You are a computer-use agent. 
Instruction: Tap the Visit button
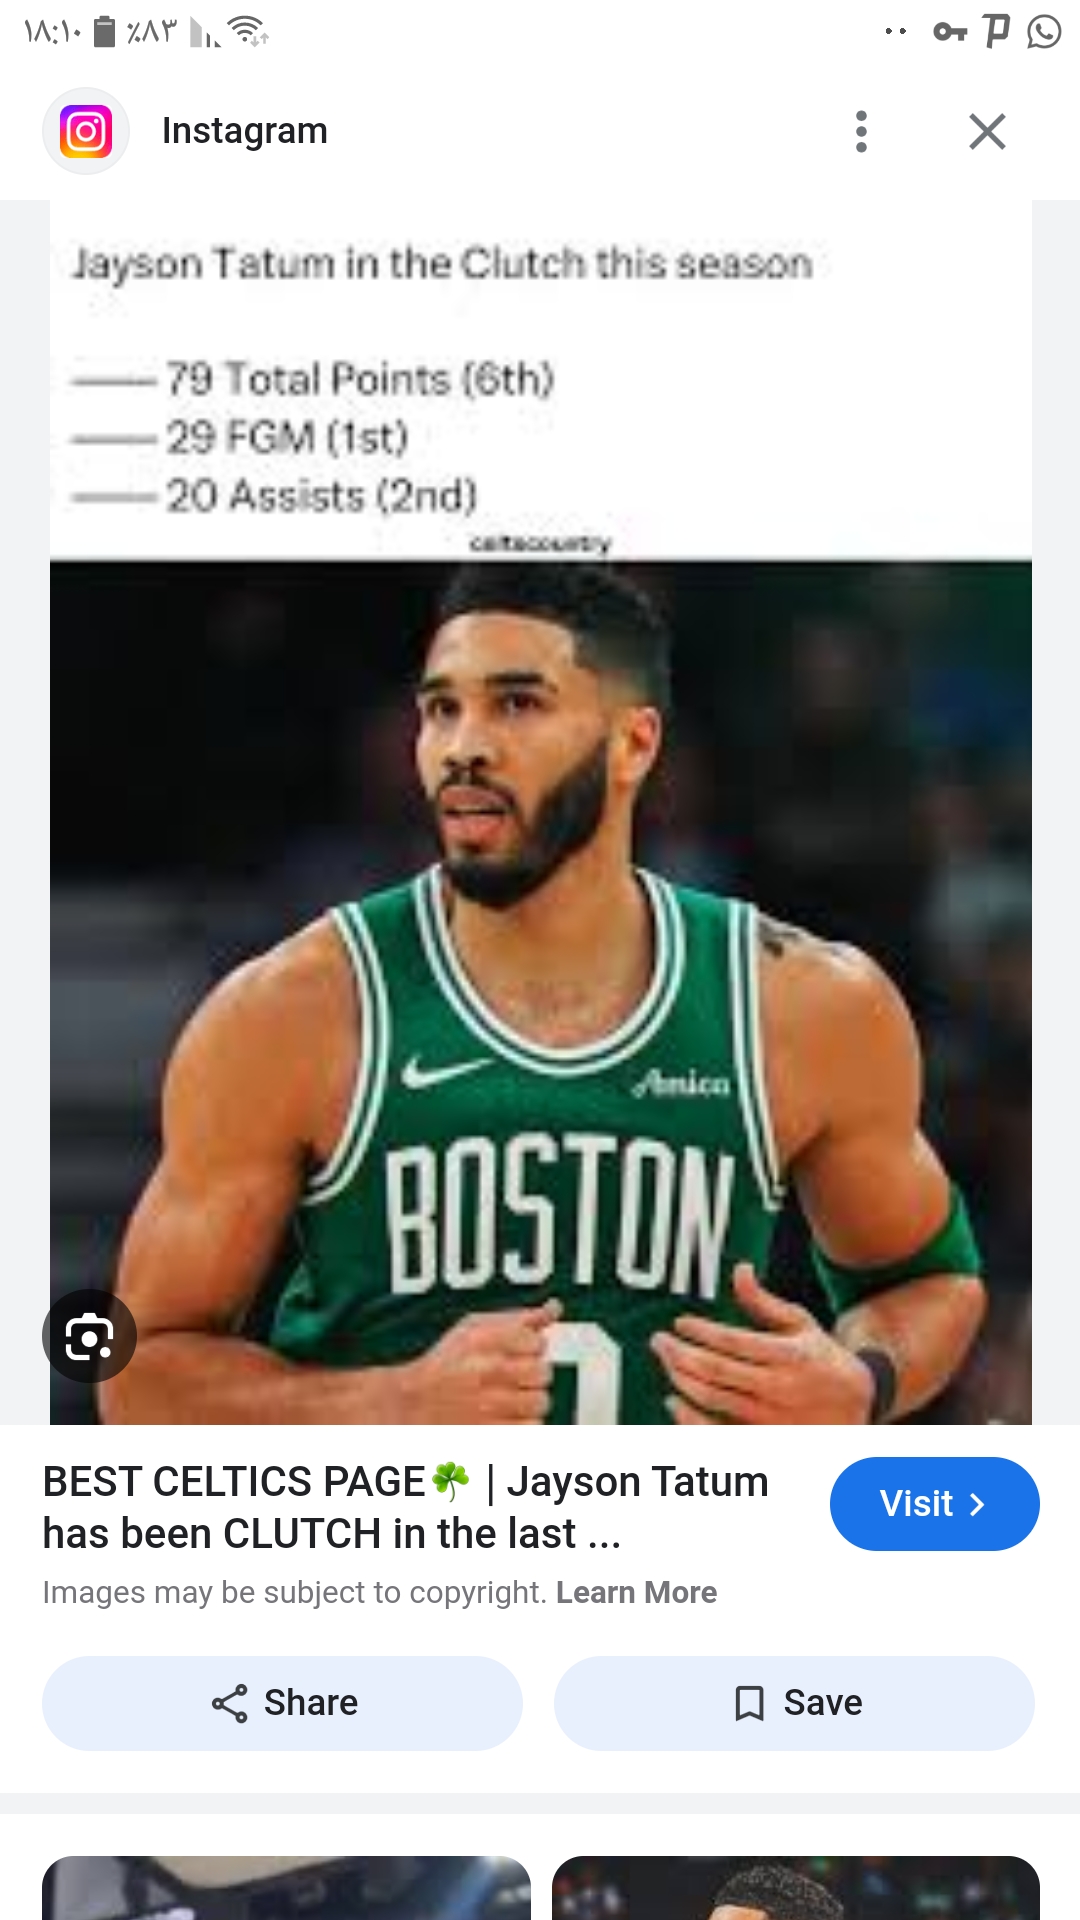[x=934, y=1504]
